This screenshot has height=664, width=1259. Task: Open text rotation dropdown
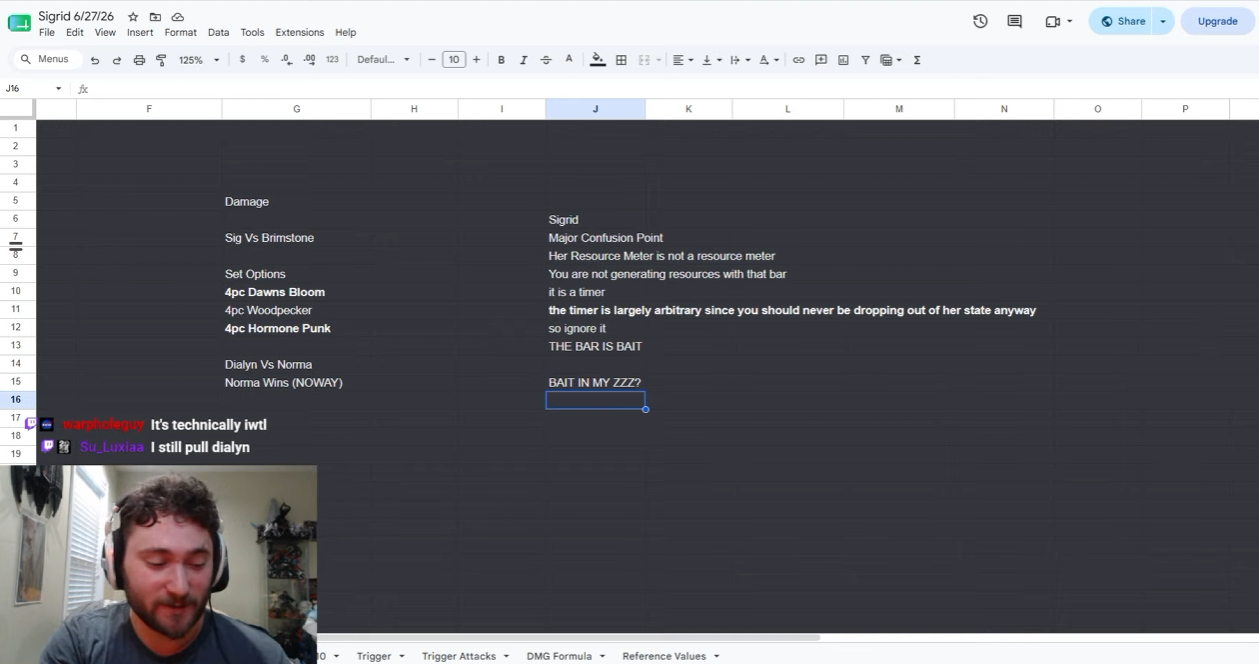click(x=768, y=60)
